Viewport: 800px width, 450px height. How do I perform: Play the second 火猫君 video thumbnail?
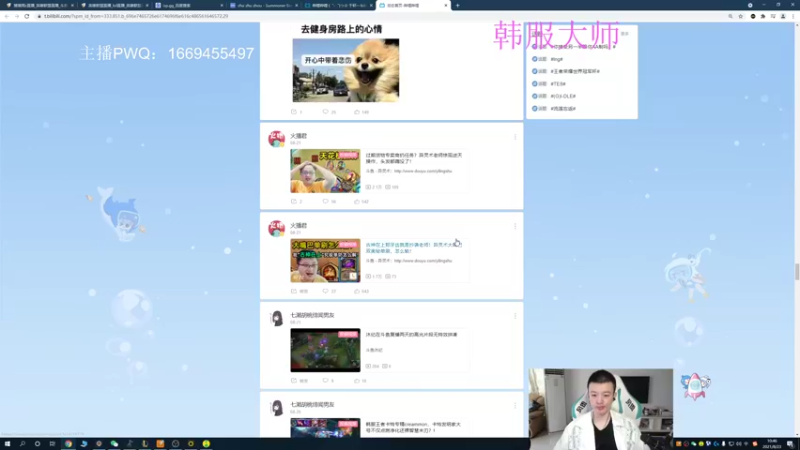pos(325,260)
